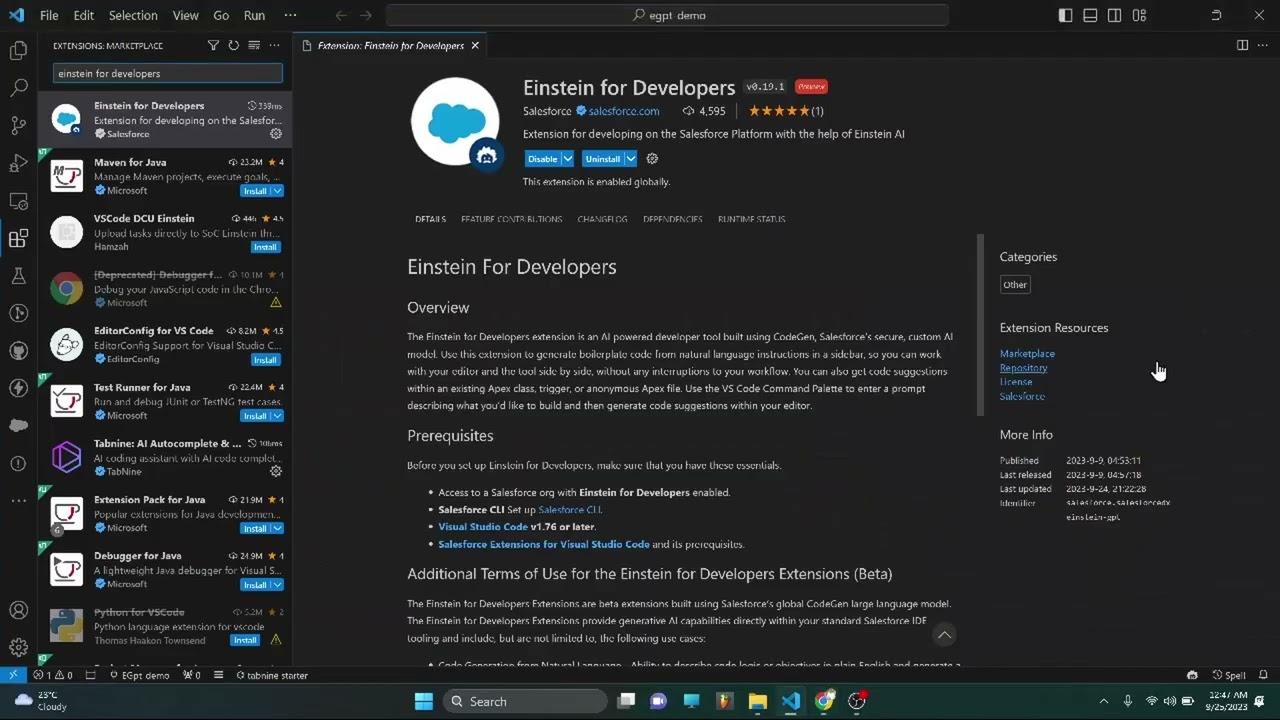Open the Repository resource link
Viewport: 1280px width, 720px height.
[x=1023, y=368]
